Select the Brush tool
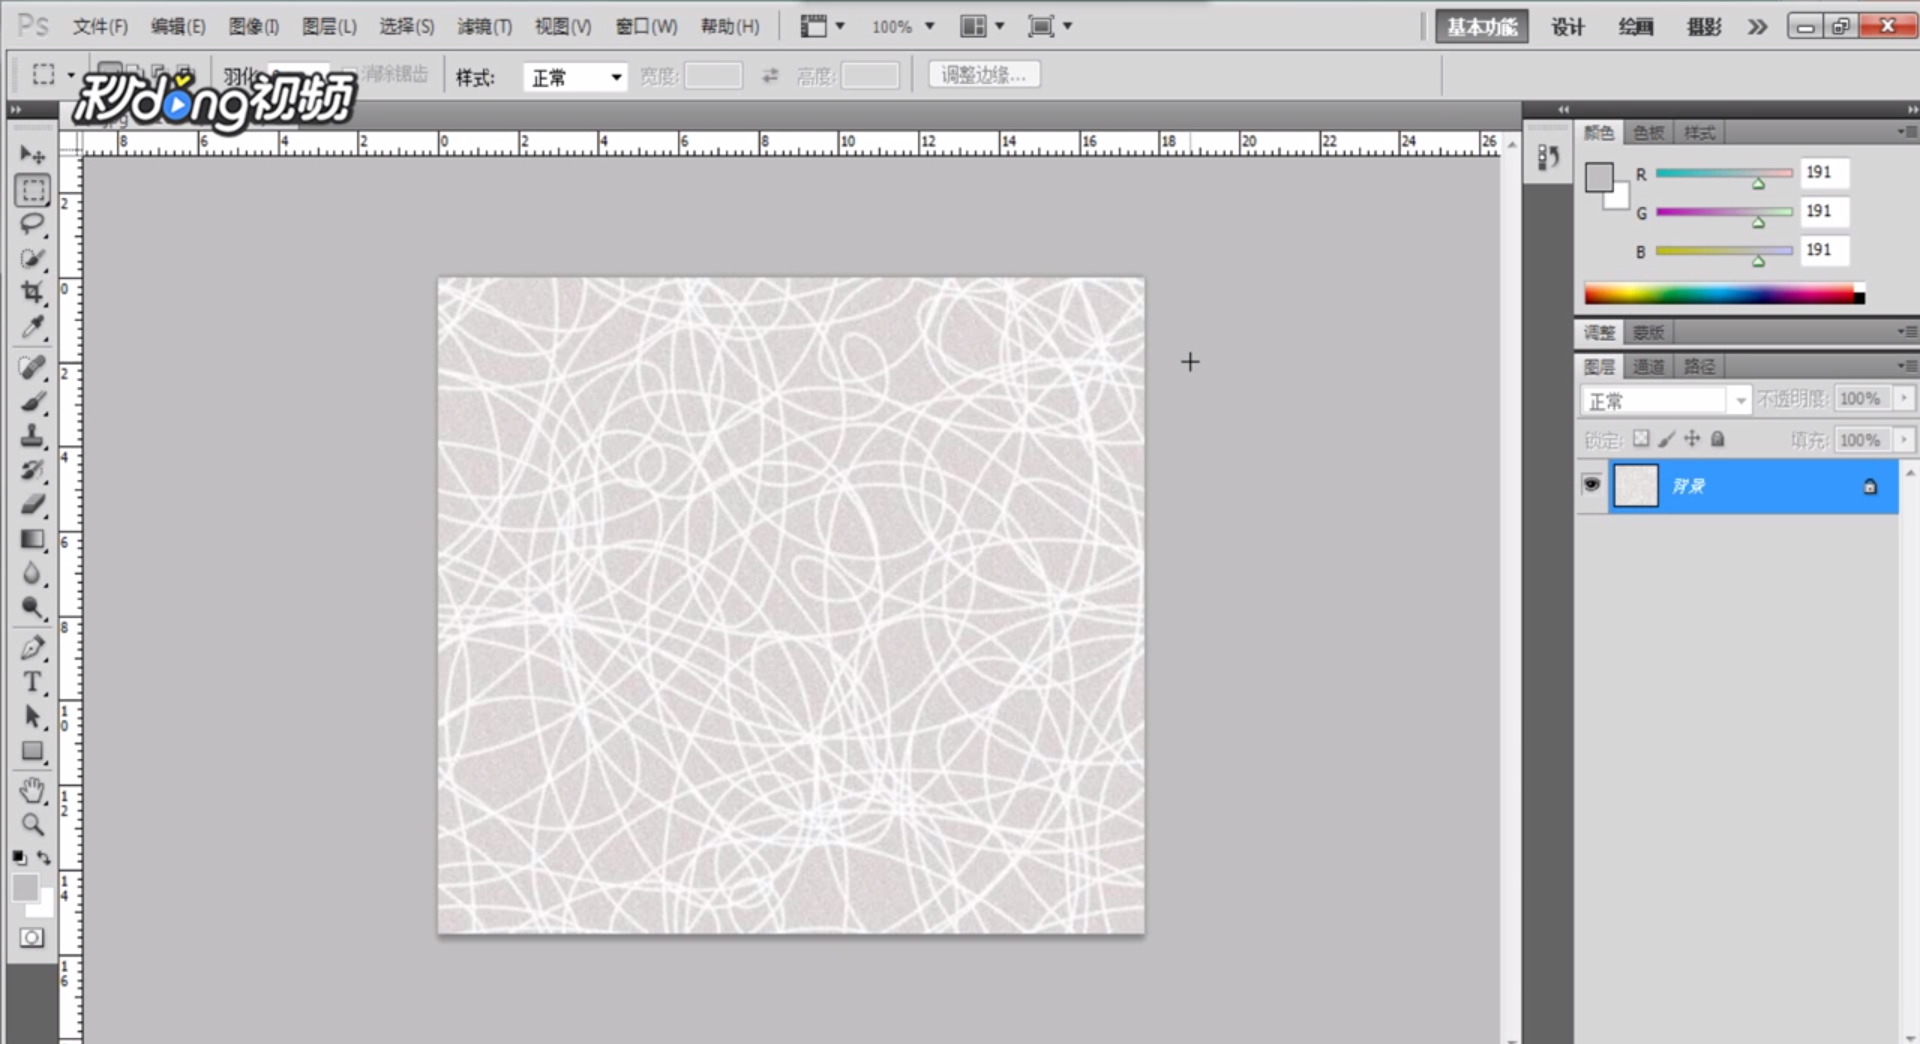The height and width of the screenshot is (1044, 1920). tap(32, 401)
